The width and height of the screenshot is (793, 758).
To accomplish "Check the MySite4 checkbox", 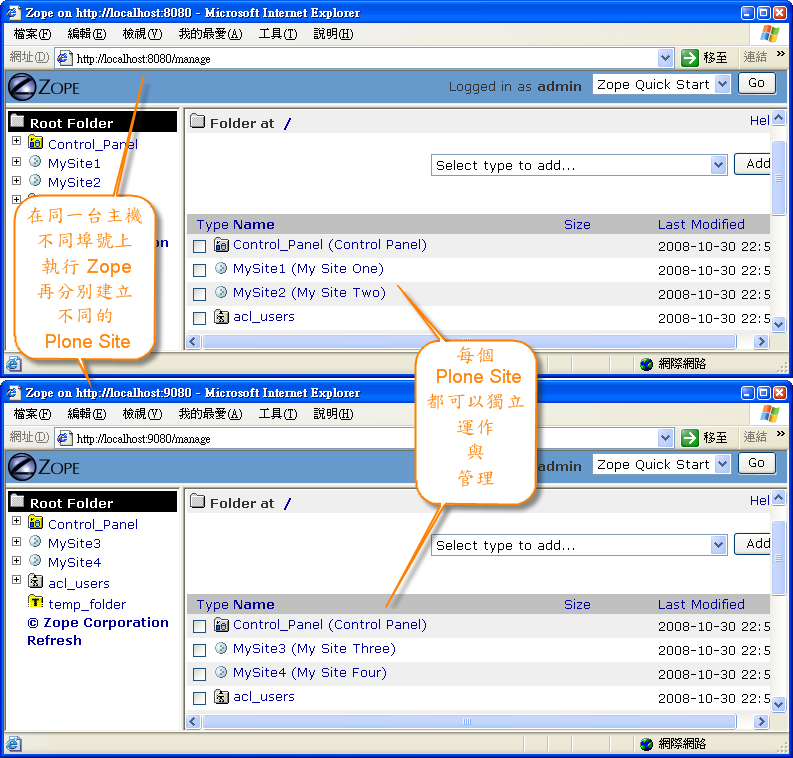I will pos(199,674).
